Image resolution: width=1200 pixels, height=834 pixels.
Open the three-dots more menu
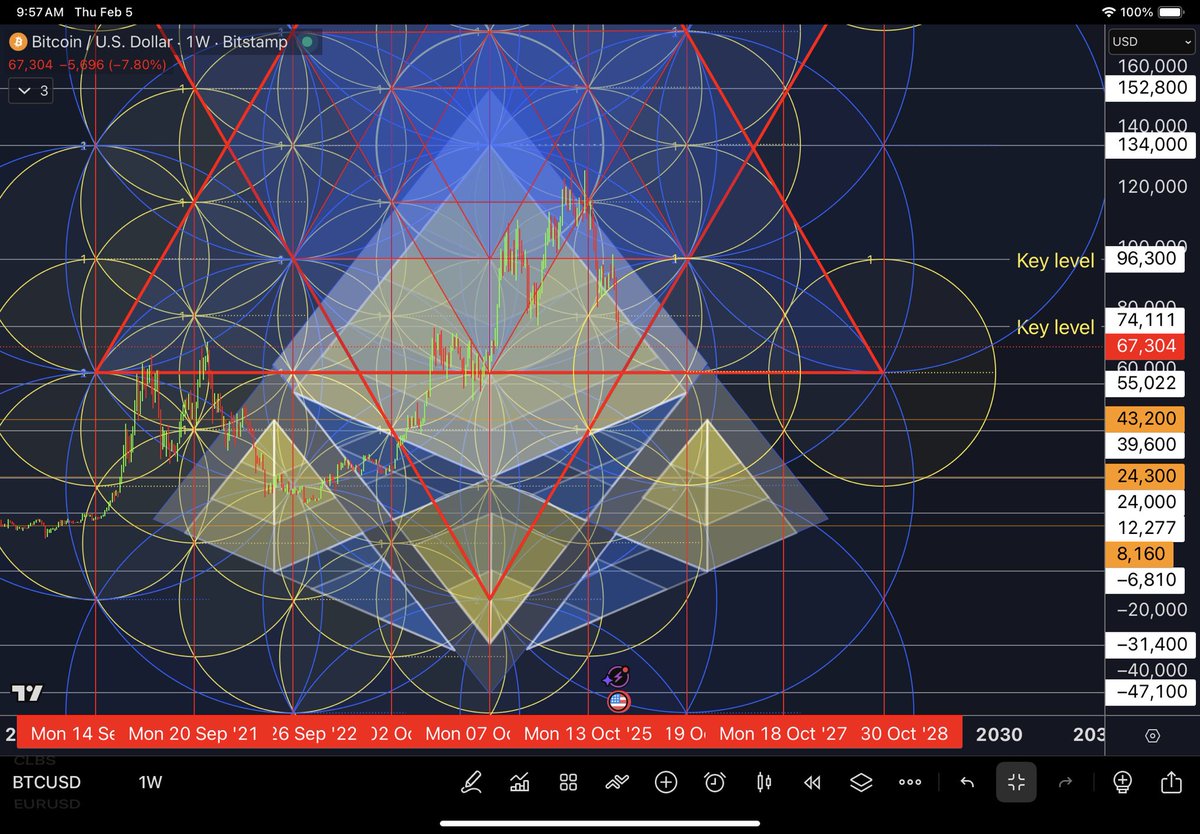(x=909, y=782)
